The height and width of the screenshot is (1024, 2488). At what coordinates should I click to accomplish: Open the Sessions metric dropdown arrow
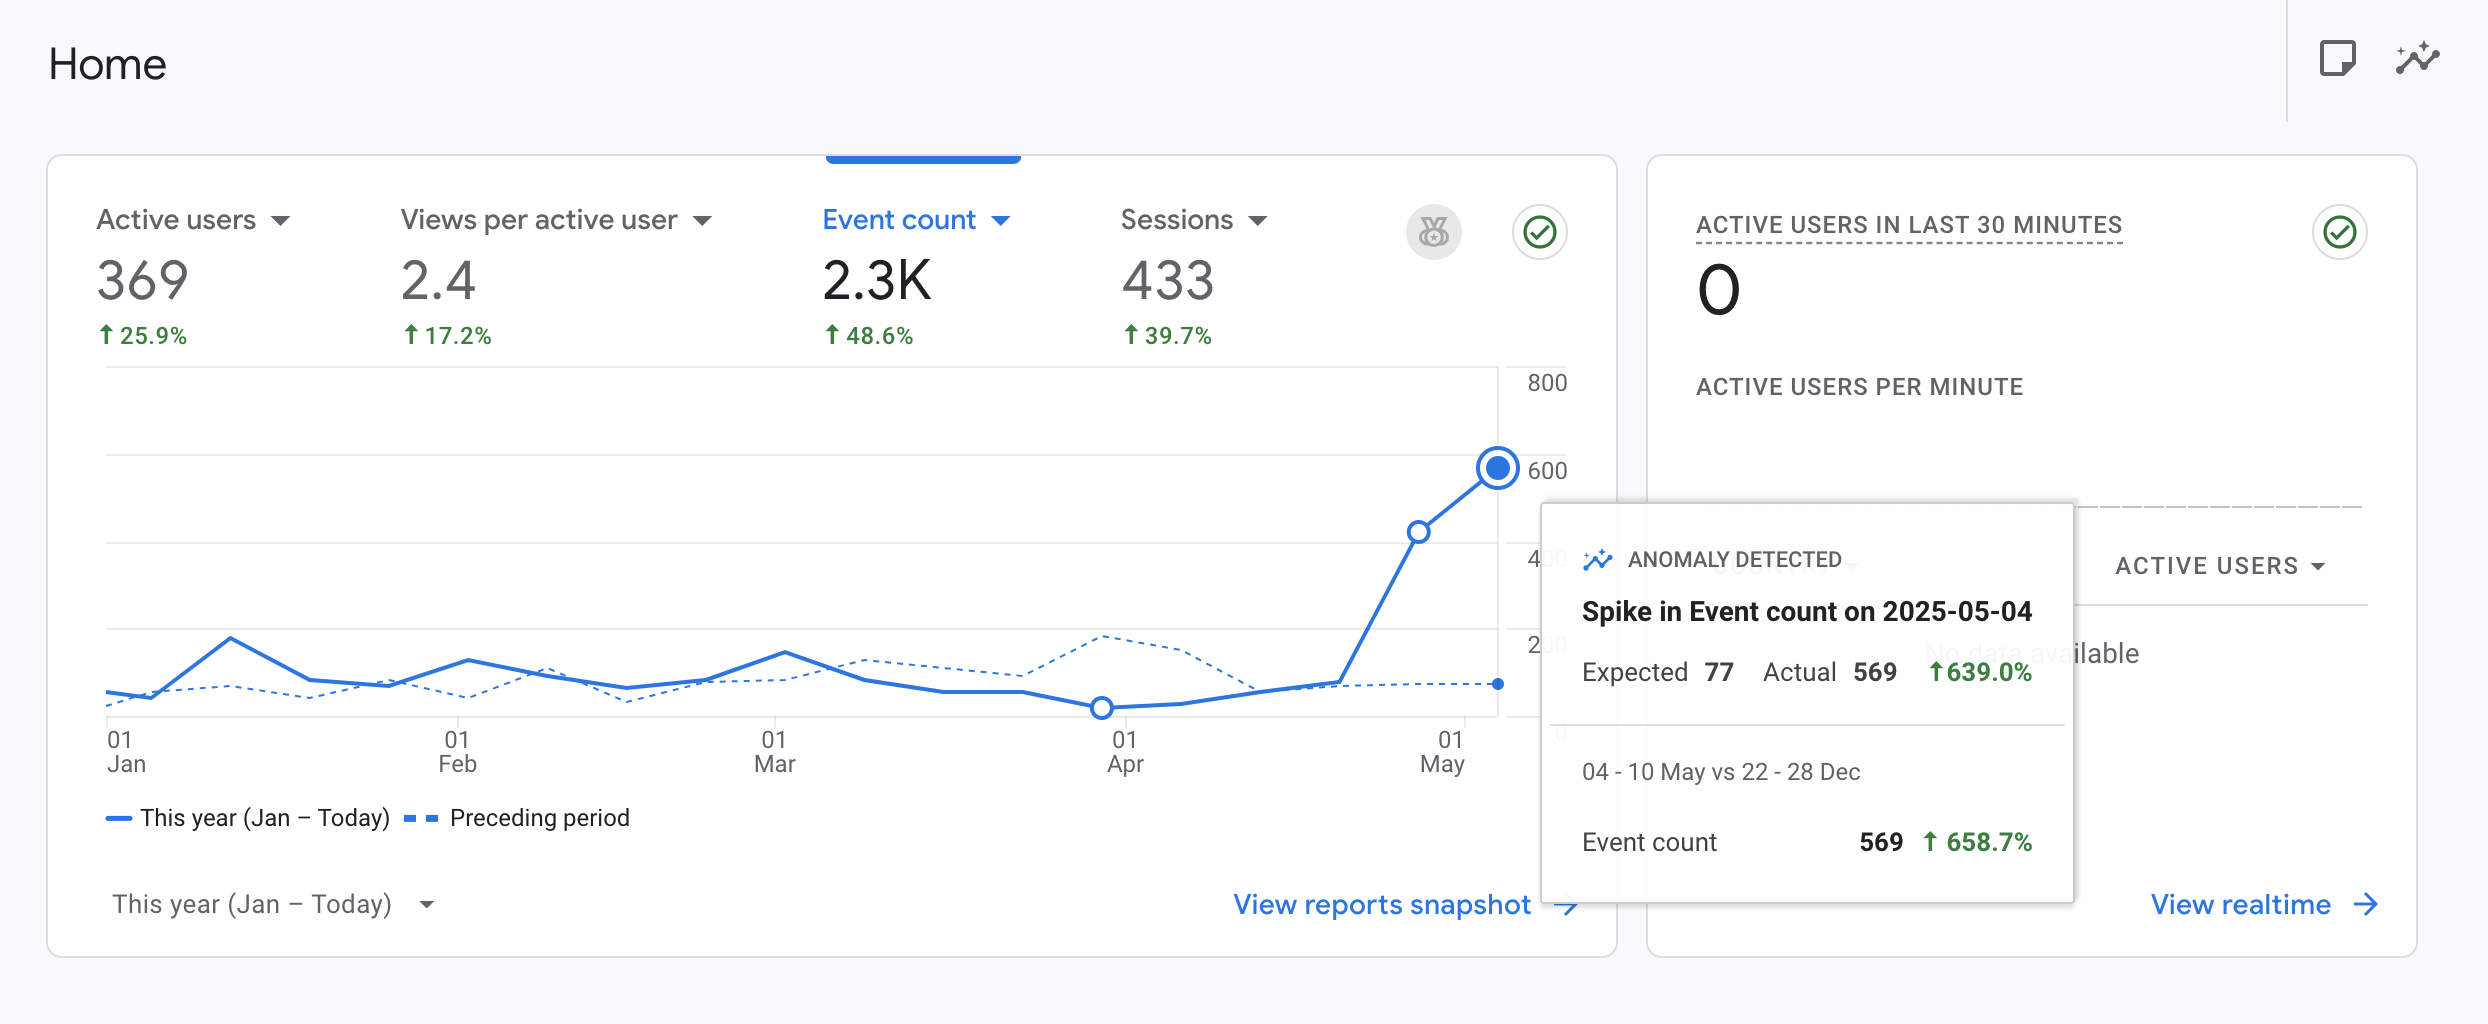pyautogui.click(x=1258, y=221)
